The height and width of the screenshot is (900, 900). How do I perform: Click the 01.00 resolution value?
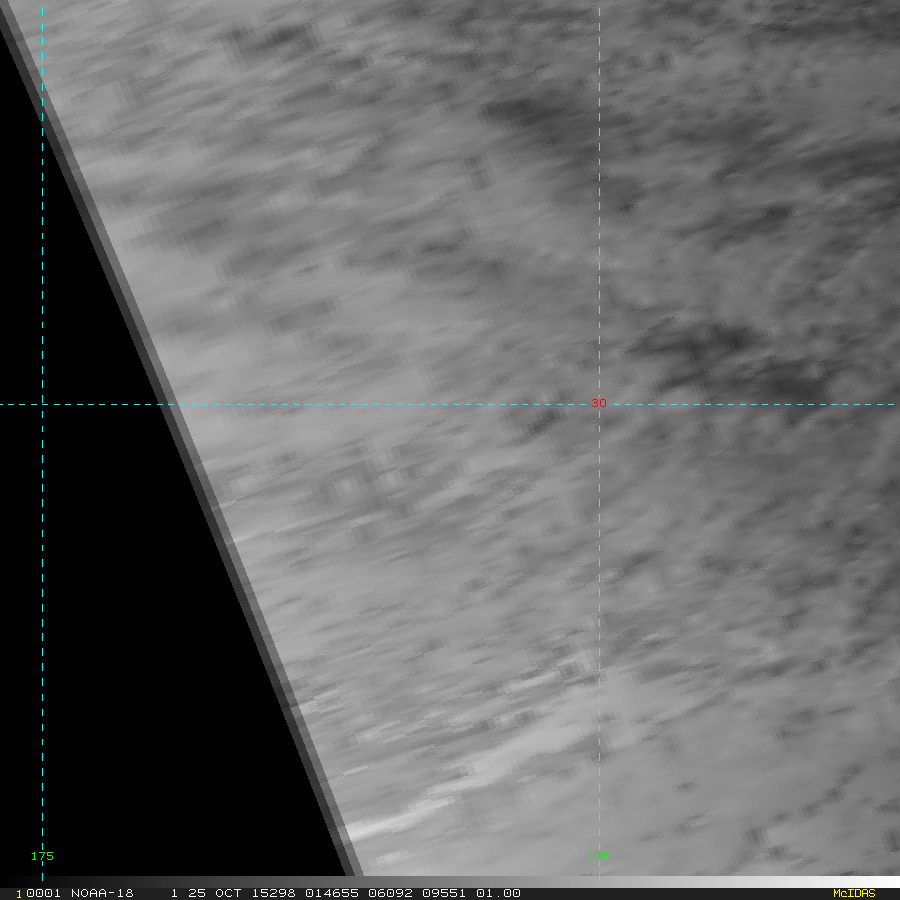click(x=498, y=893)
